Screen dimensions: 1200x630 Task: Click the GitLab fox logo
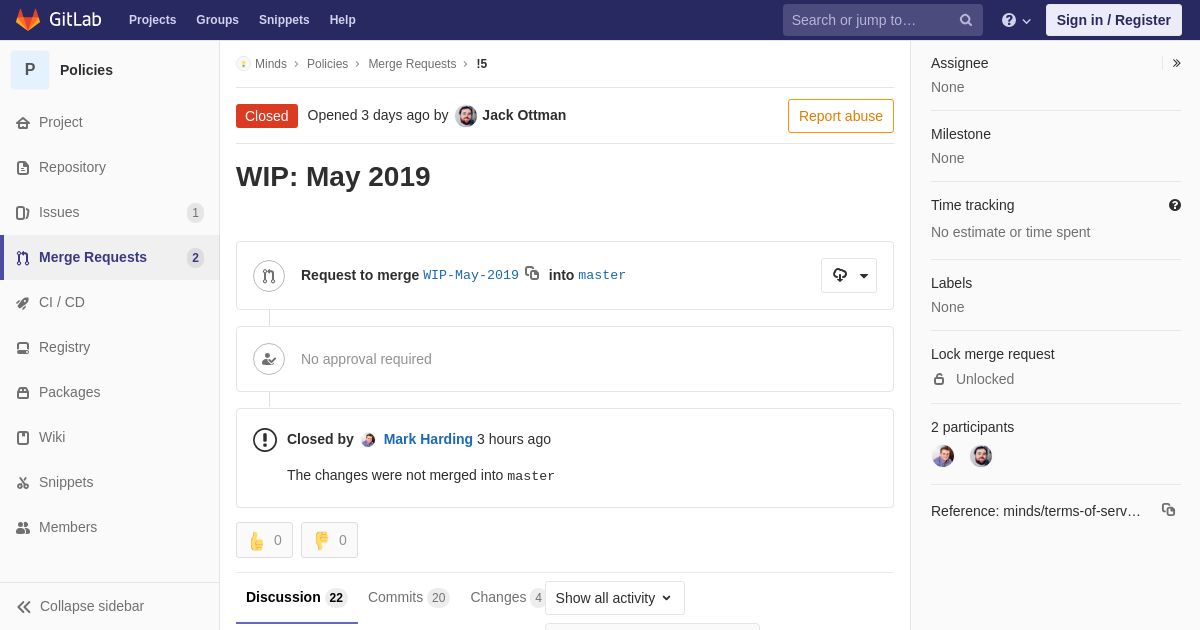point(28,20)
